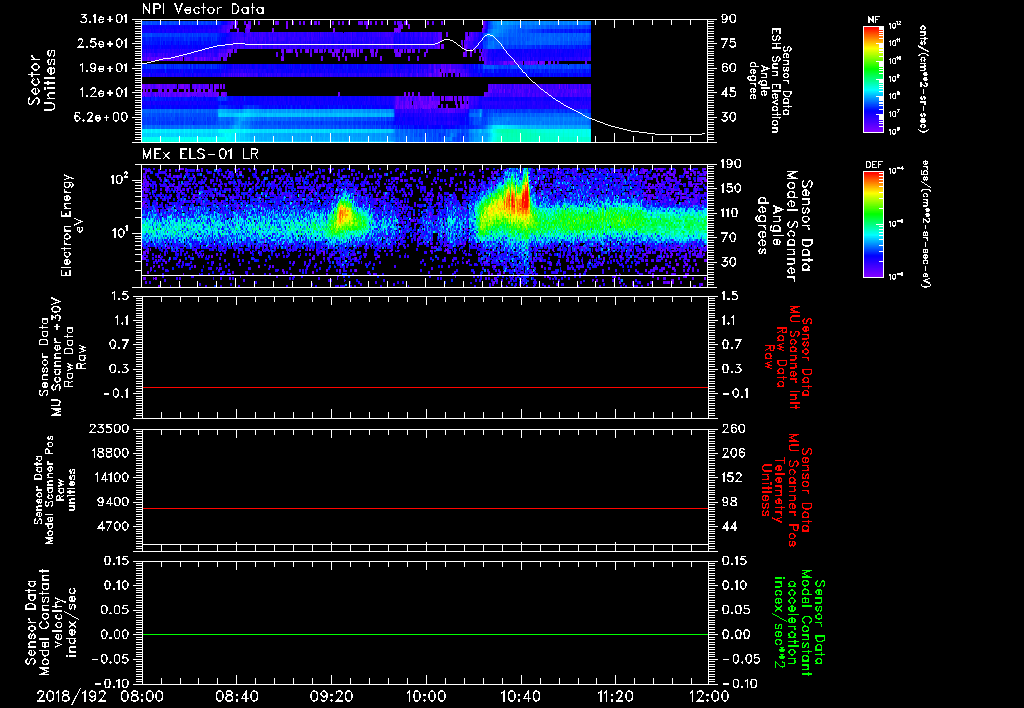Click the 260 telemetry tick label
The height and width of the screenshot is (708, 1024).
[x=731, y=429]
